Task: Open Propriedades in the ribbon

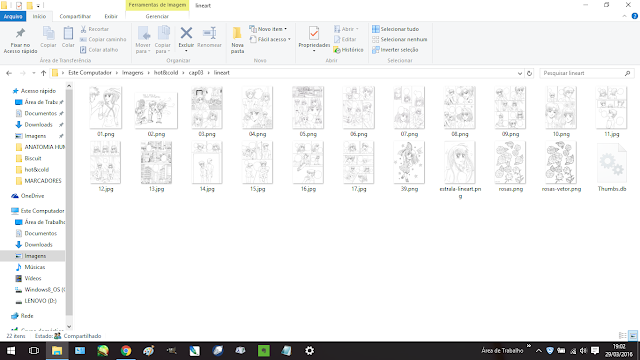Action: [x=314, y=38]
